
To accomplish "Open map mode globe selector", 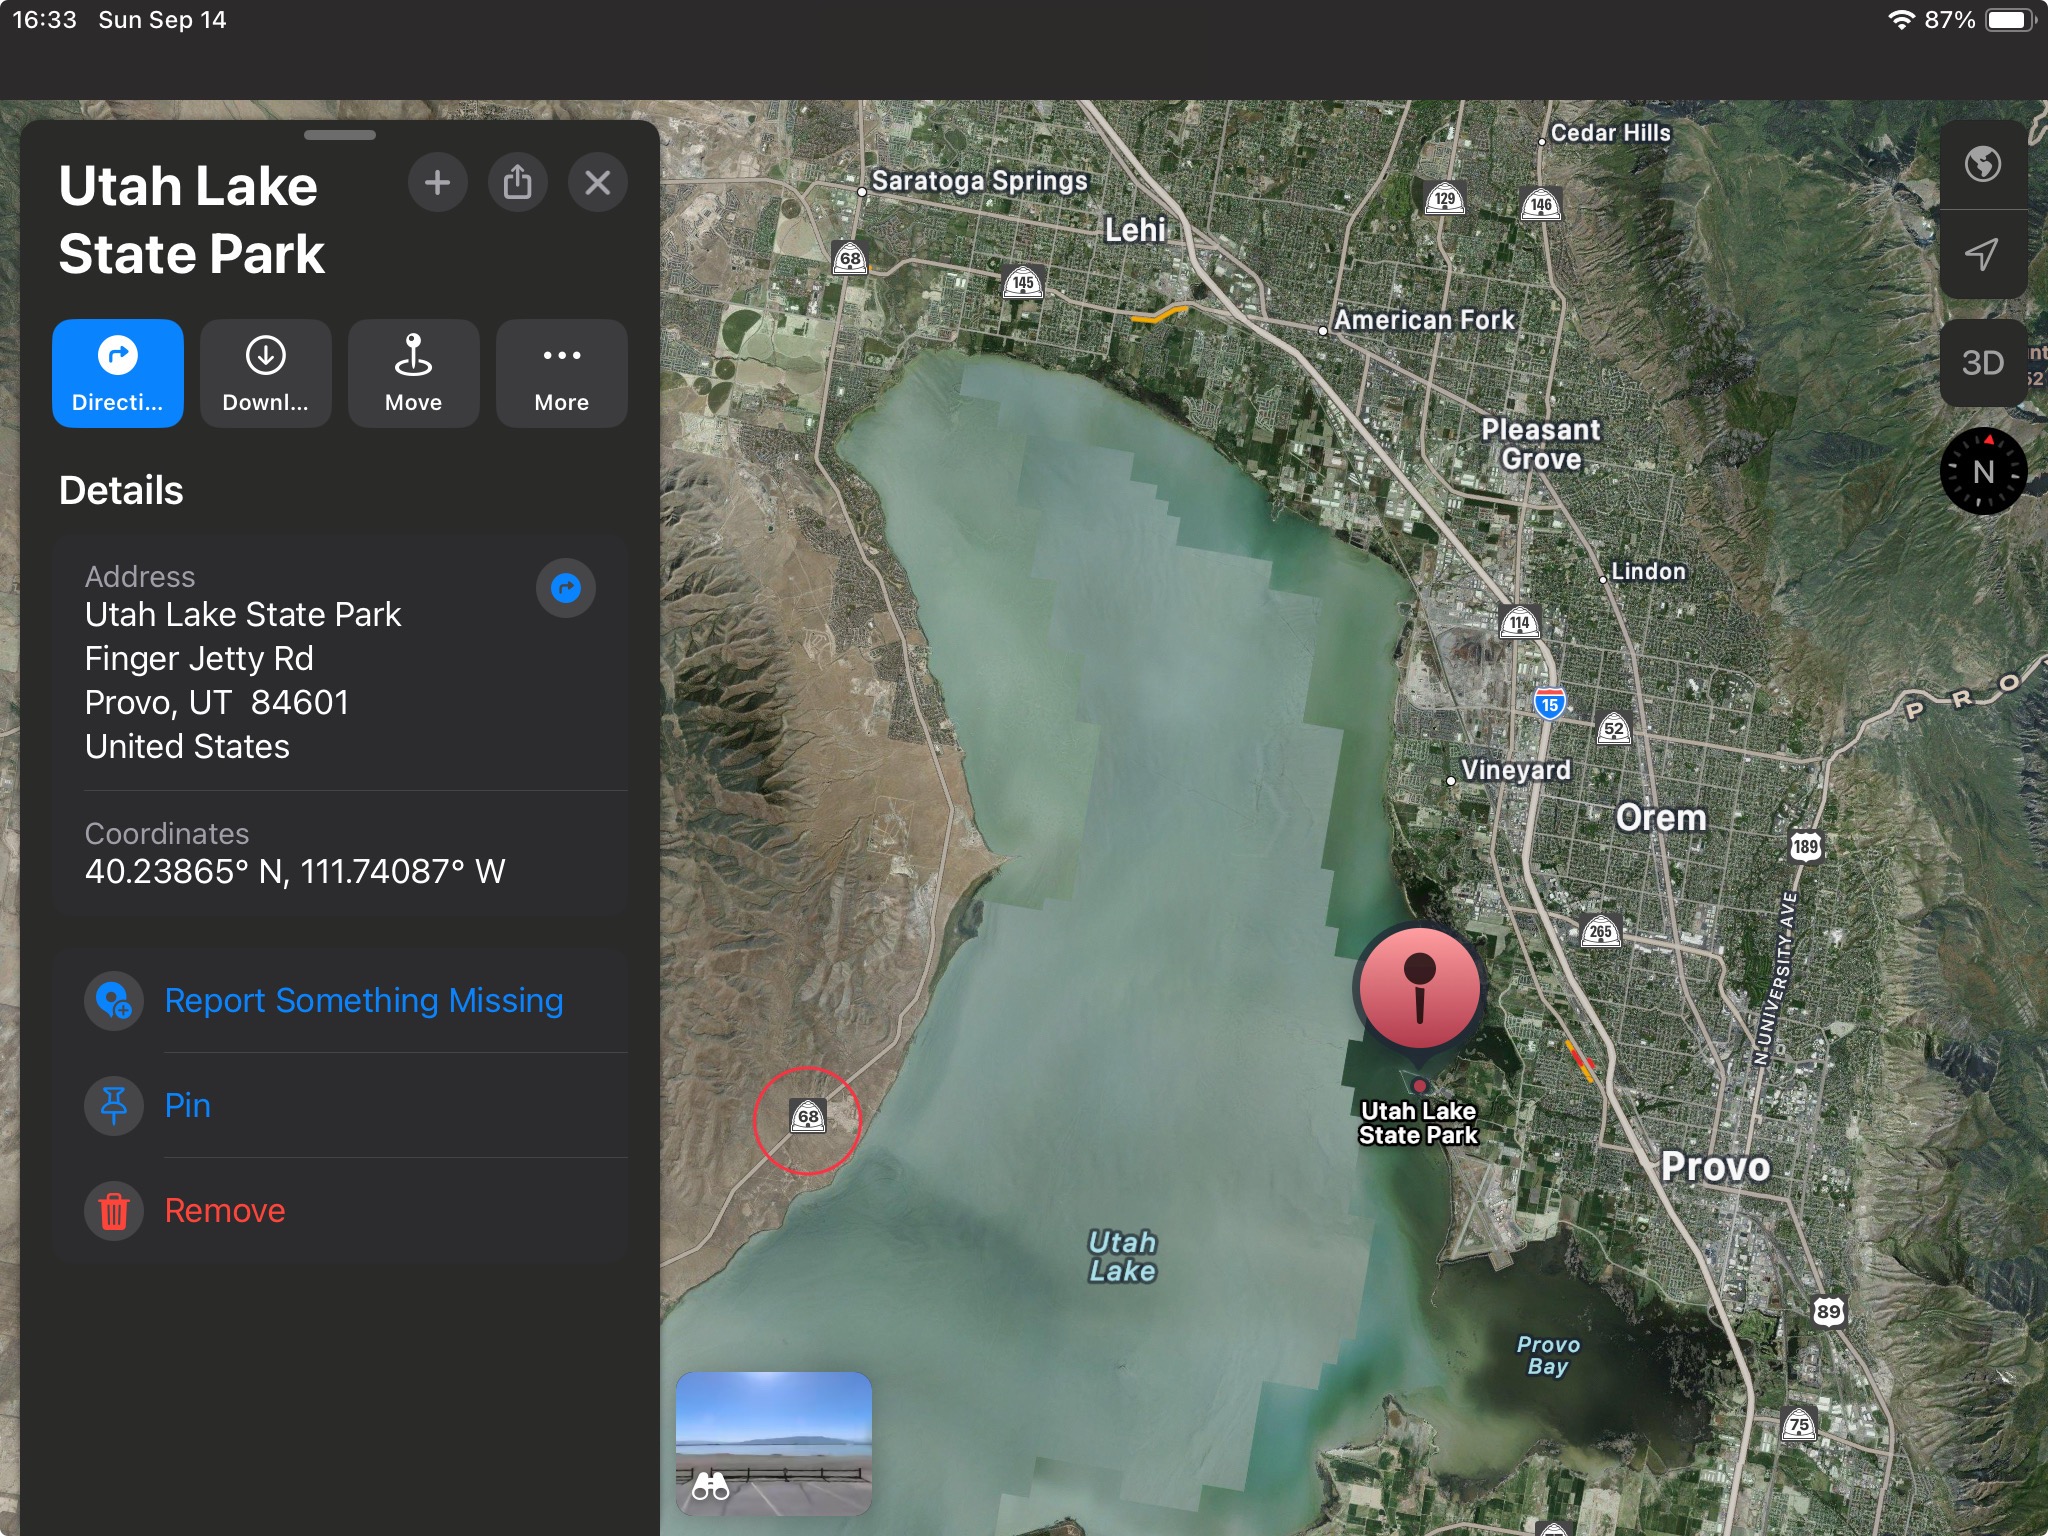I will (x=1983, y=164).
